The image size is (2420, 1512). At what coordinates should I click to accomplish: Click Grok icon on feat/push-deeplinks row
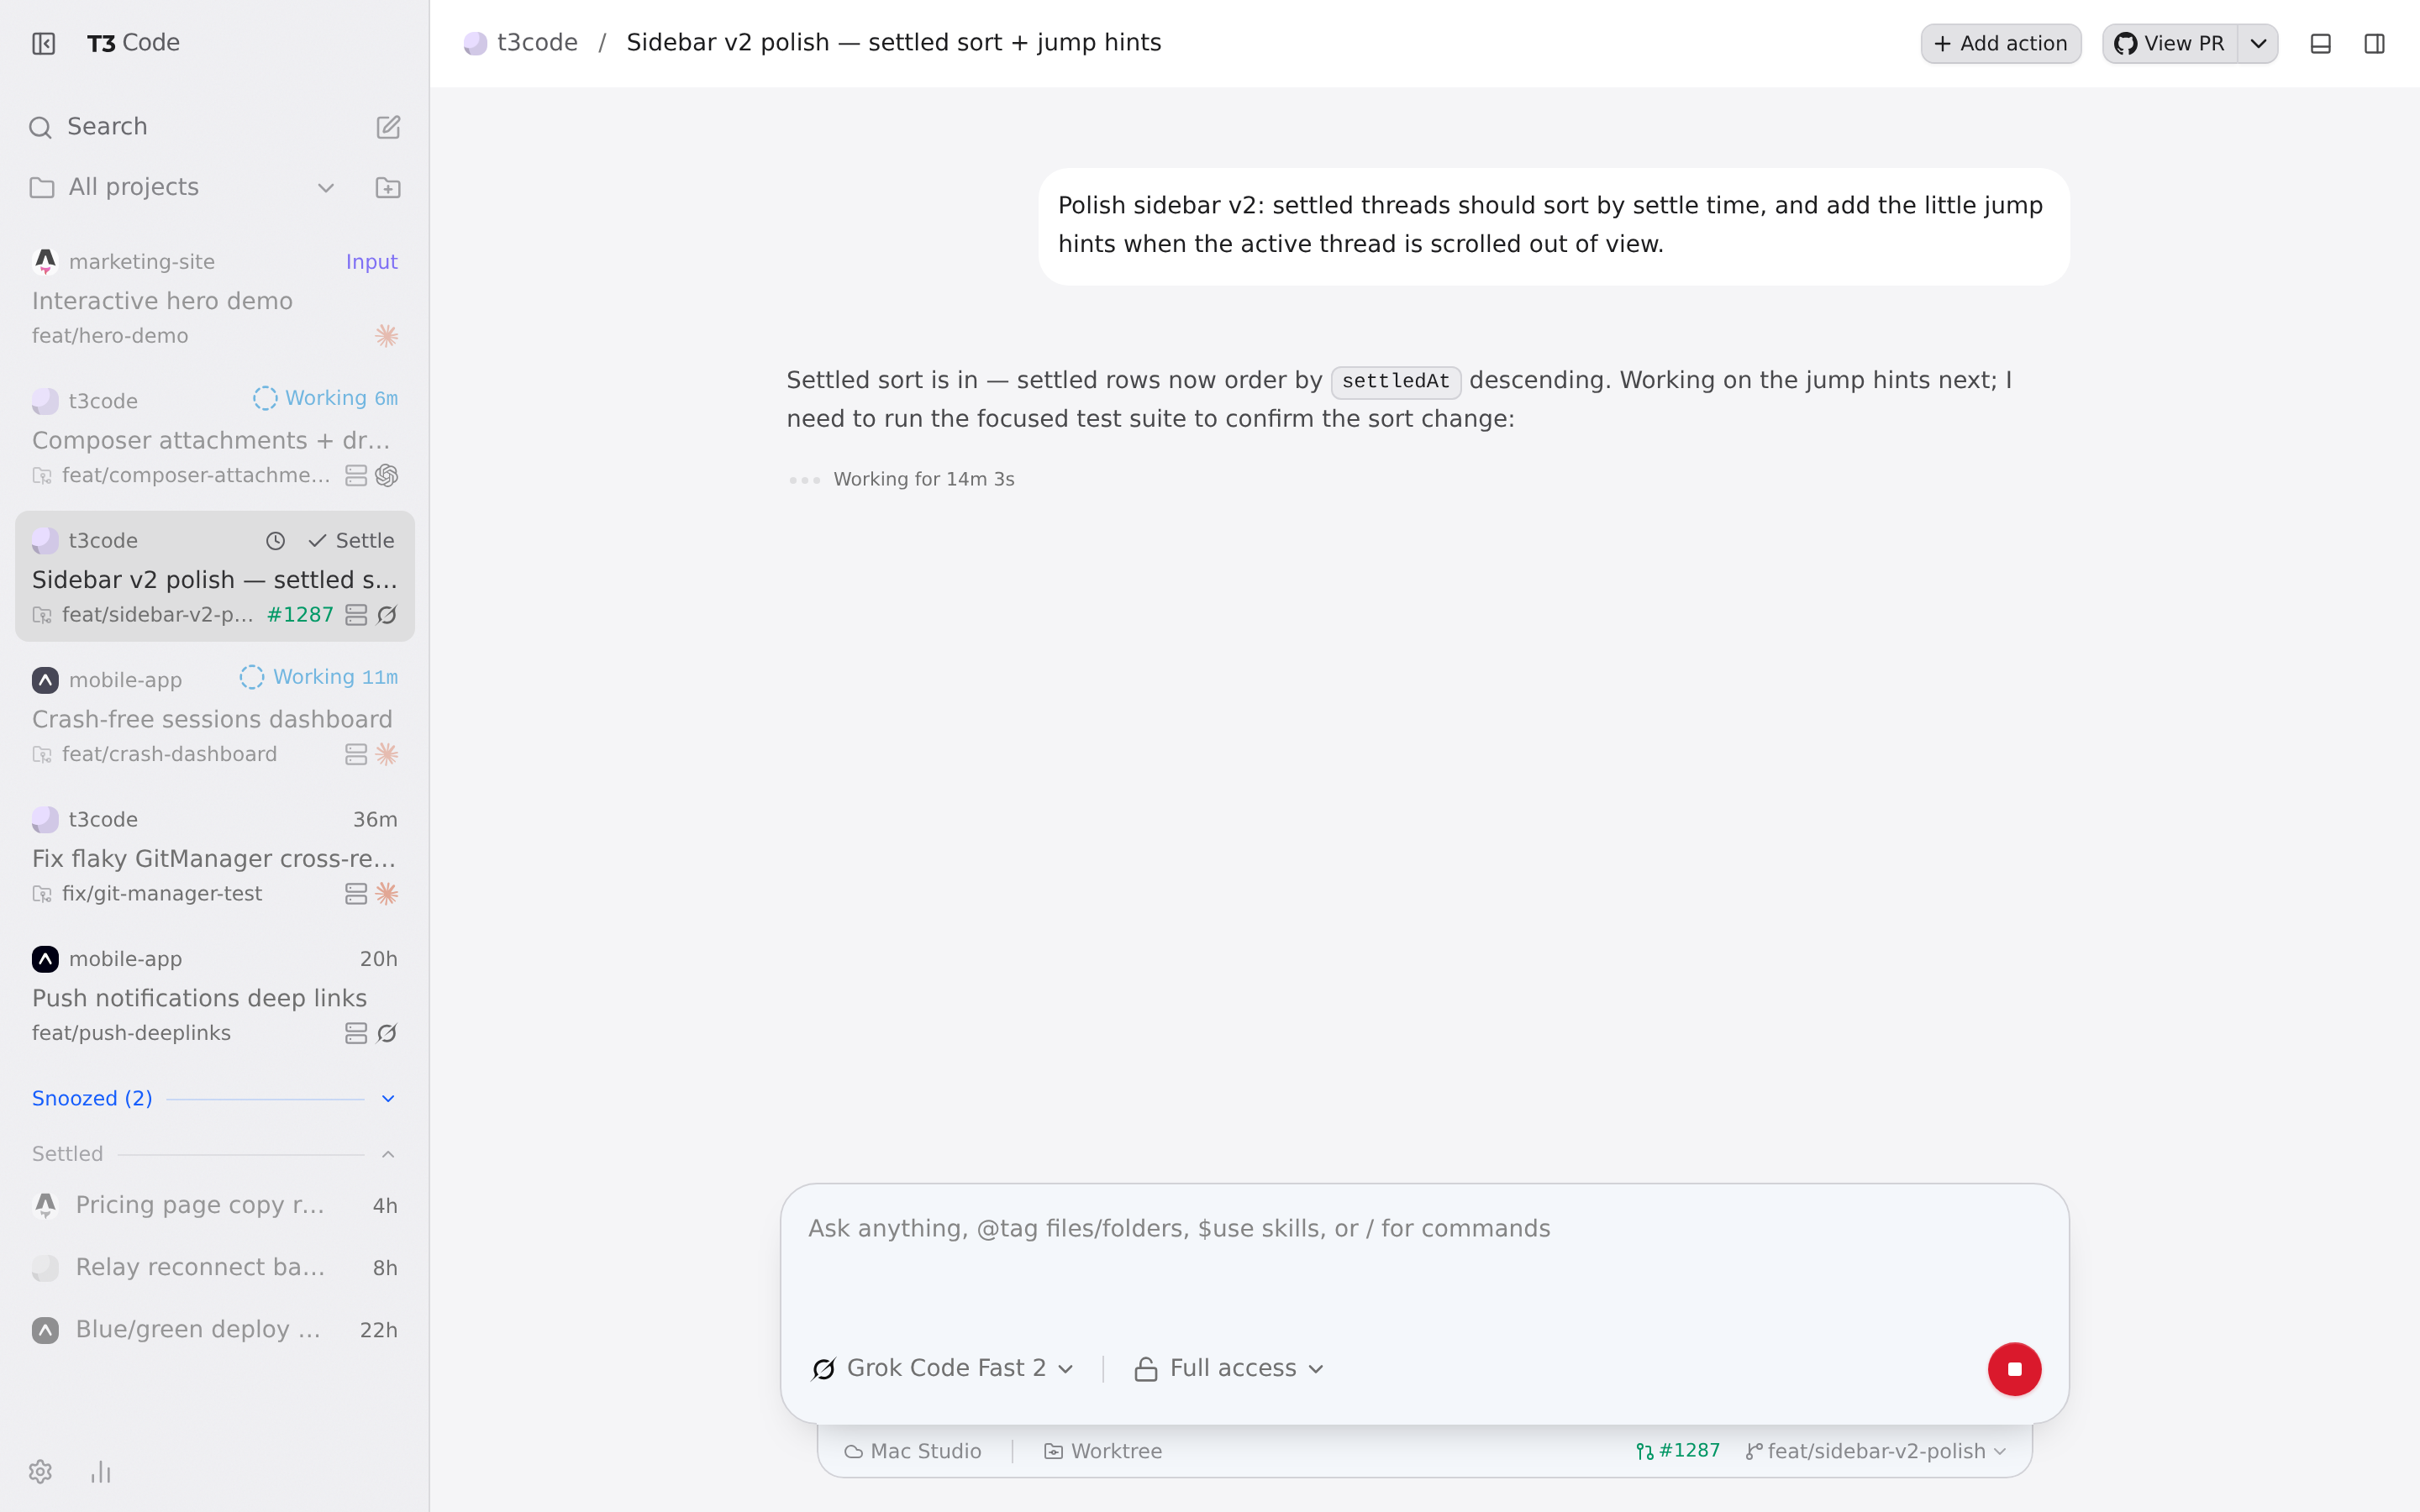point(387,1034)
